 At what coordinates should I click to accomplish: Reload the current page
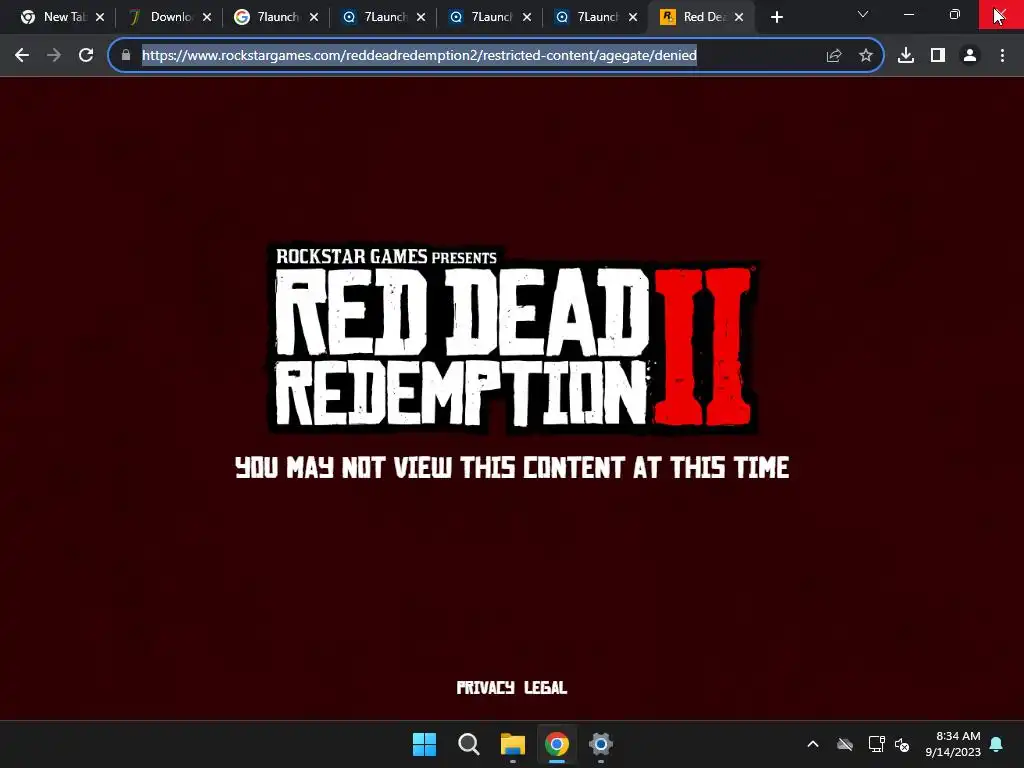click(x=86, y=56)
